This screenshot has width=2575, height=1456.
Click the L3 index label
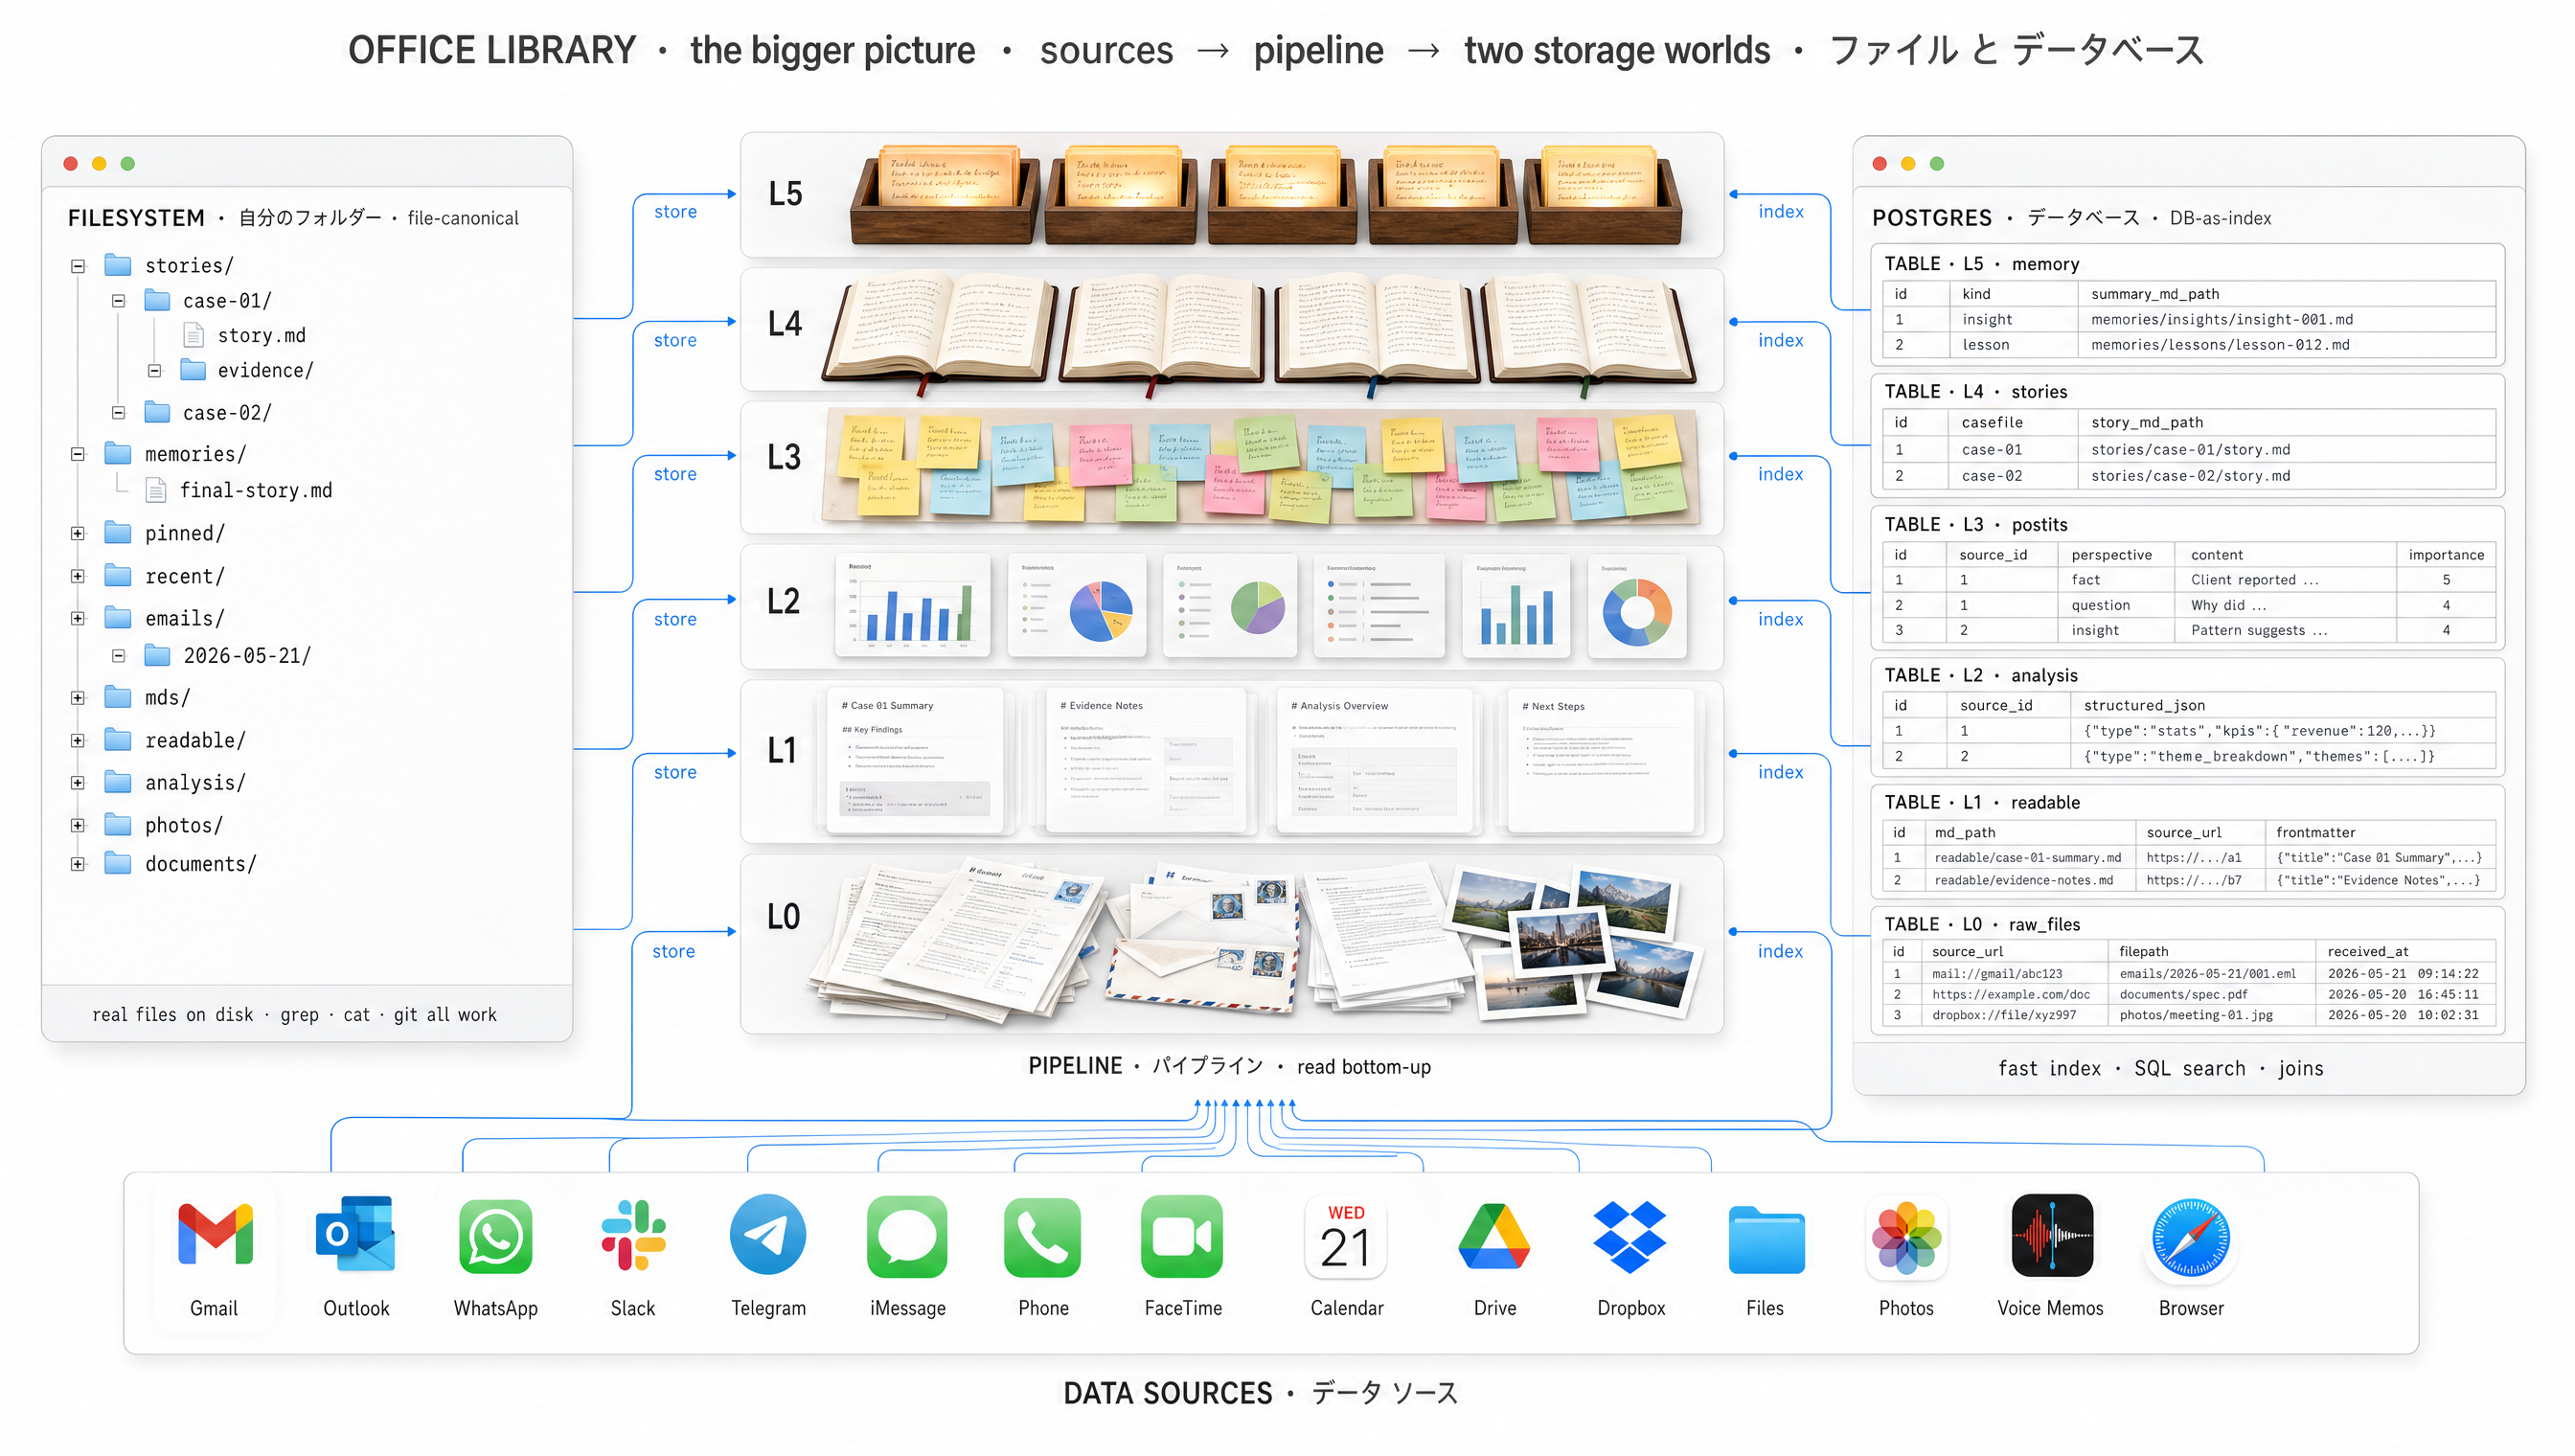1780,474
